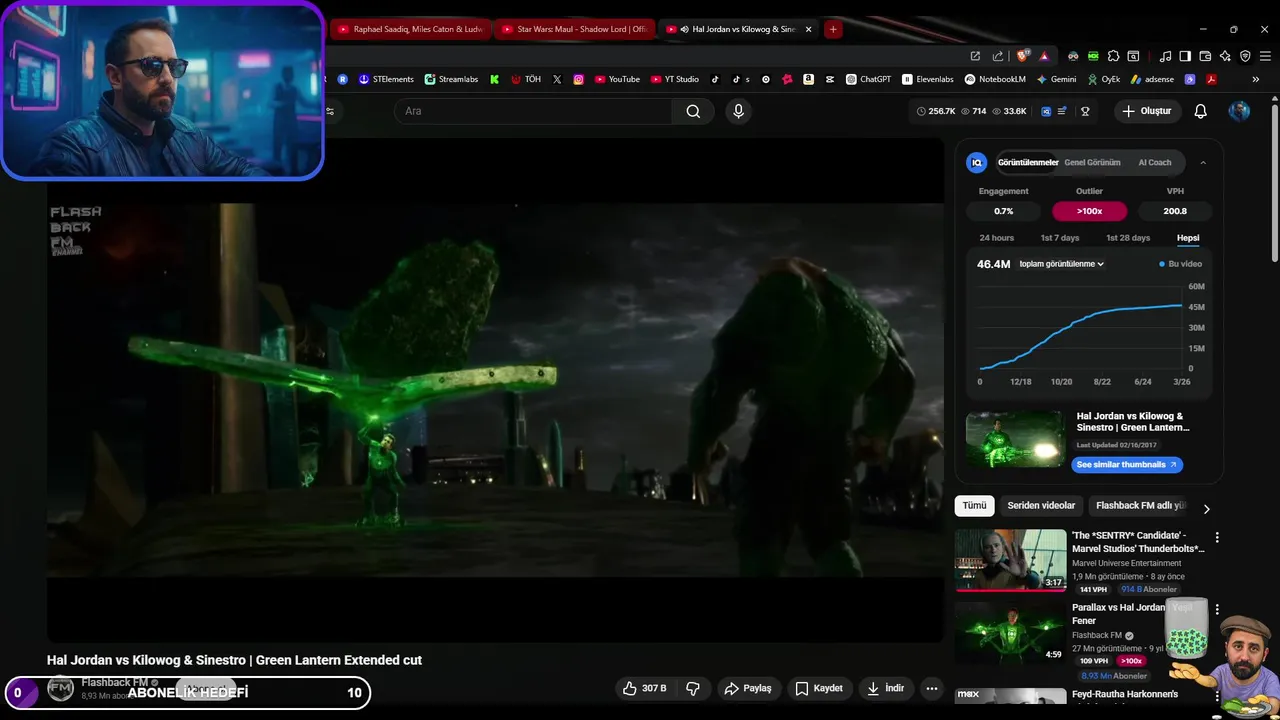Switch to Star Wars: Maul browser tab
1280x720 pixels.
point(574,29)
